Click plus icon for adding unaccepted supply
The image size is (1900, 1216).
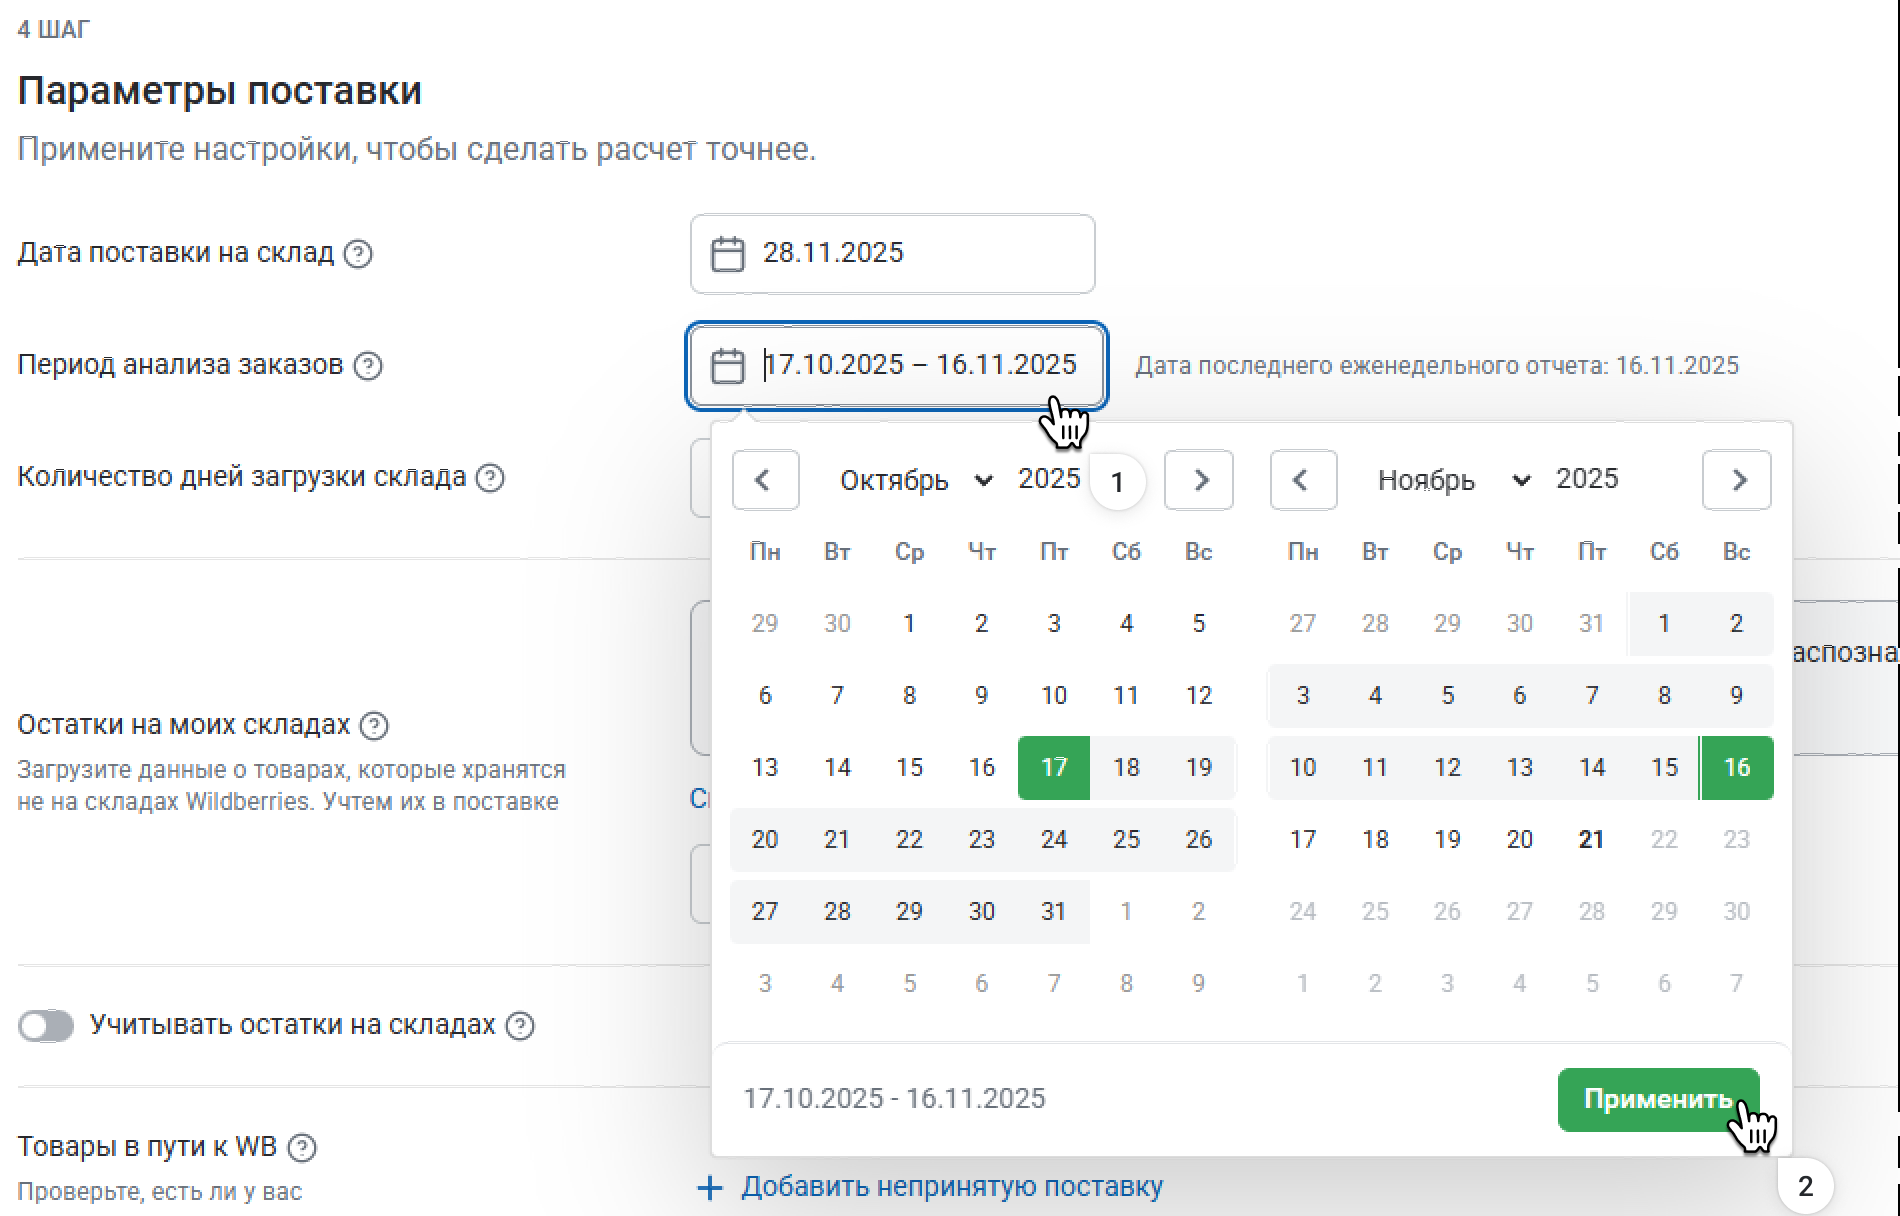click(x=710, y=1188)
